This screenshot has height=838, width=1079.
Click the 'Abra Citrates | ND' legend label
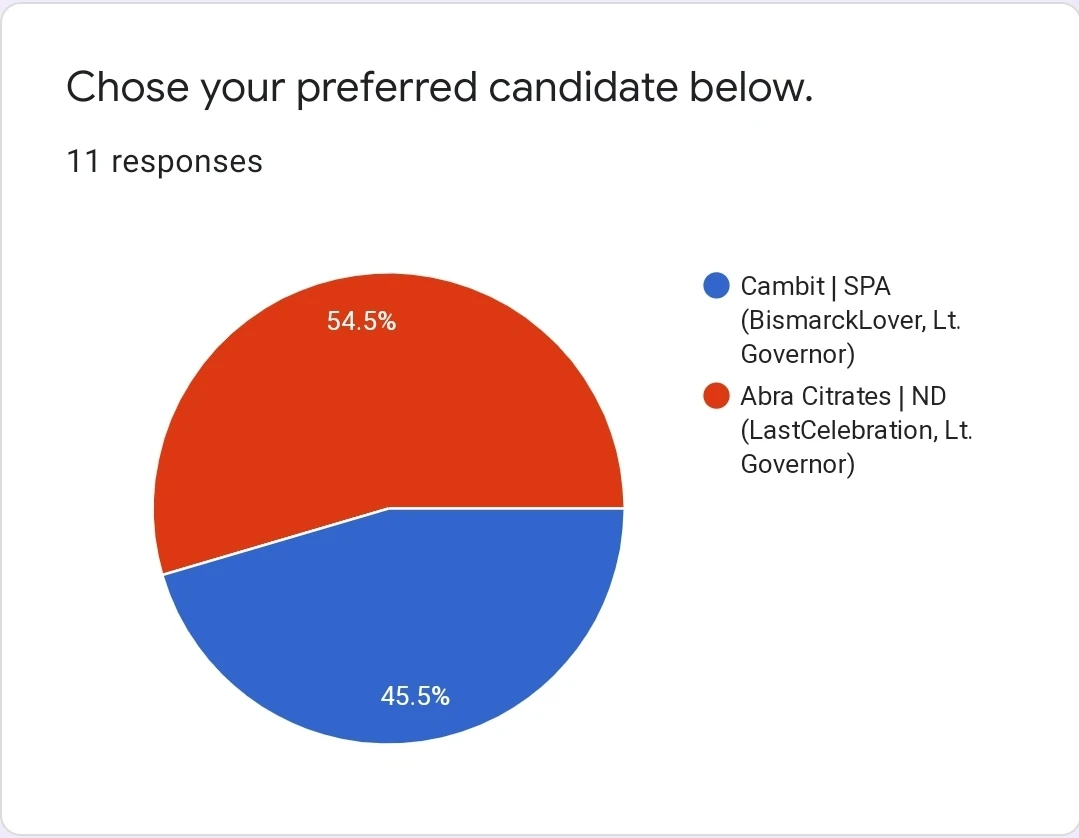click(x=843, y=396)
